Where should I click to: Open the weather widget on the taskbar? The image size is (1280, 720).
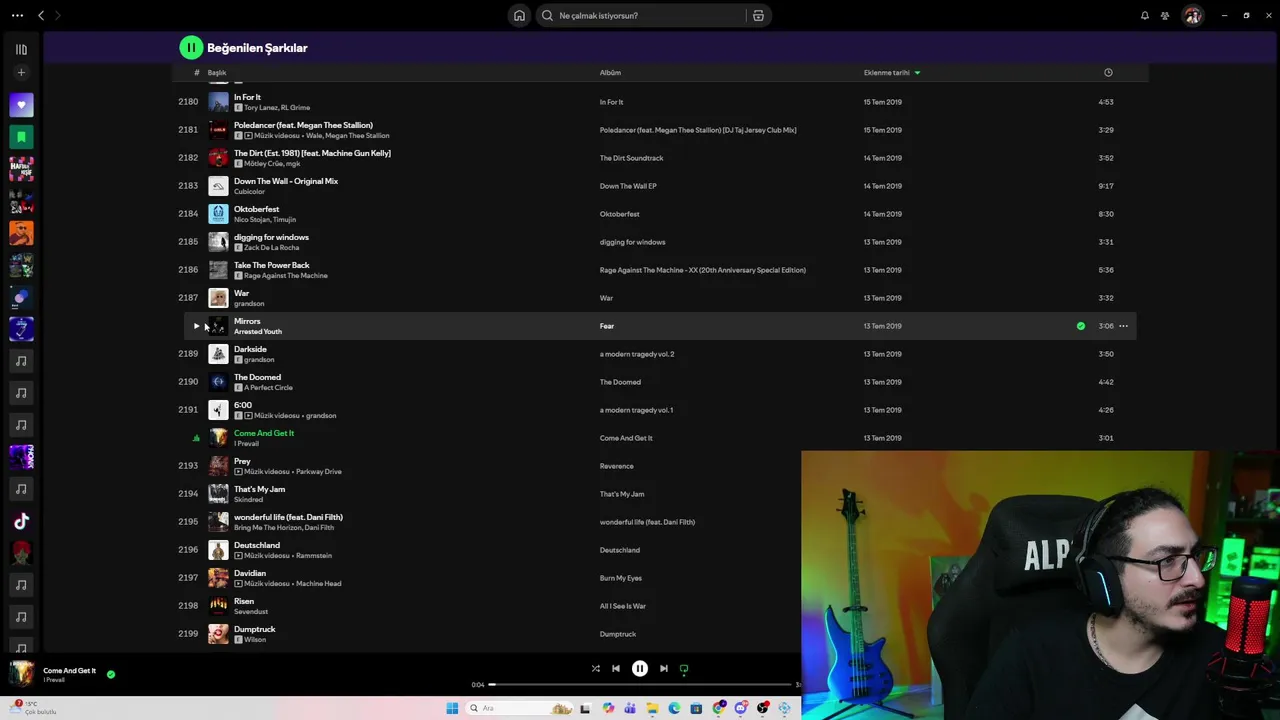pyautogui.click(x=33, y=708)
